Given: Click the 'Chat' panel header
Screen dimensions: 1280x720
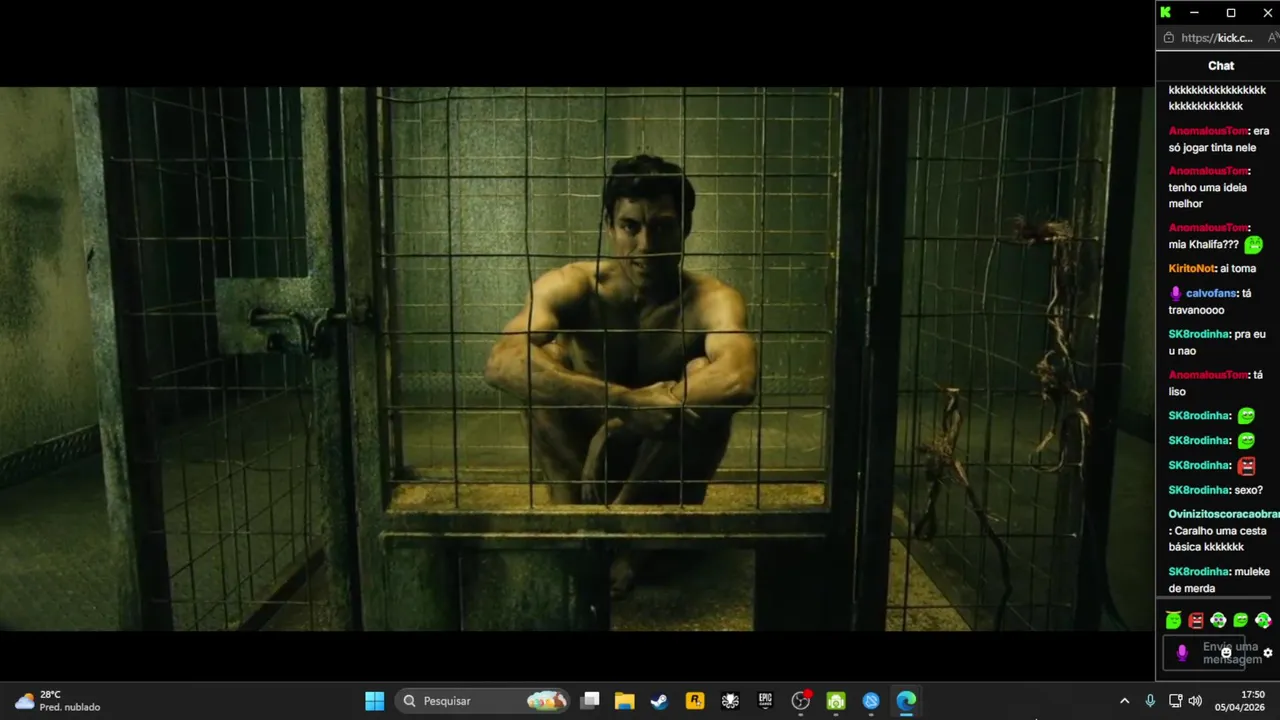Looking at the screenshot, I should pos(1221,66).
